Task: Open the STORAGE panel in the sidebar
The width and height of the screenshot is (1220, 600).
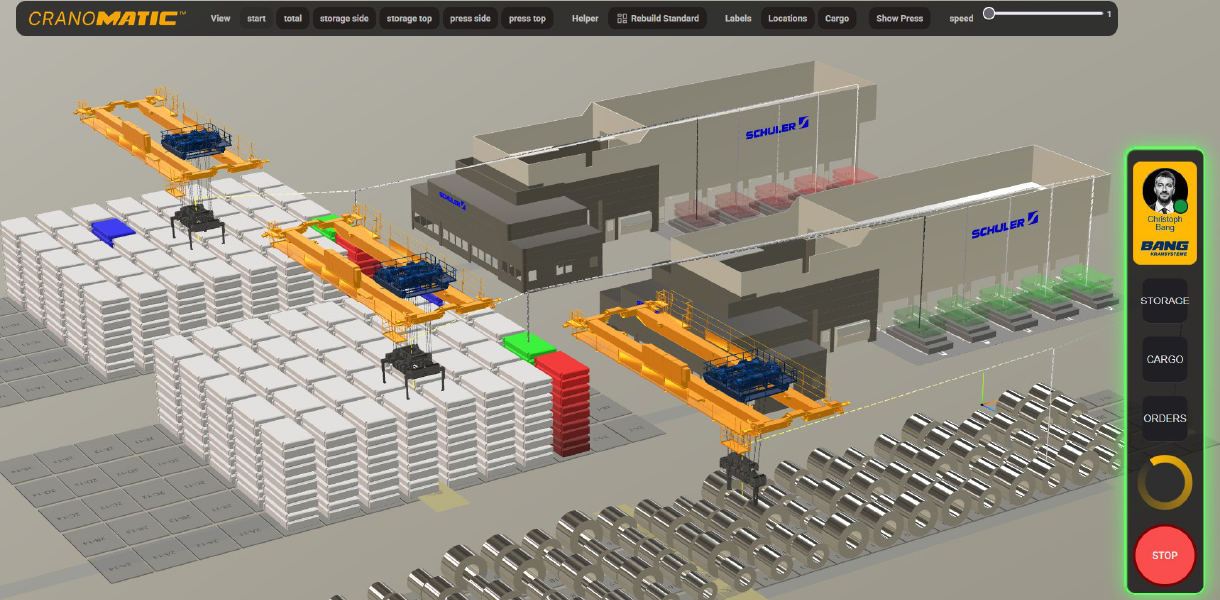Action: point(1165,300)
